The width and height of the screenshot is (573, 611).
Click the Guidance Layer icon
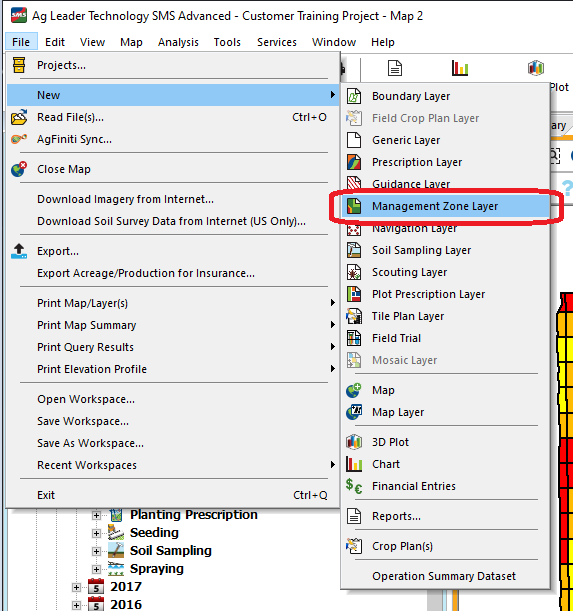click(x=354, y=183)
